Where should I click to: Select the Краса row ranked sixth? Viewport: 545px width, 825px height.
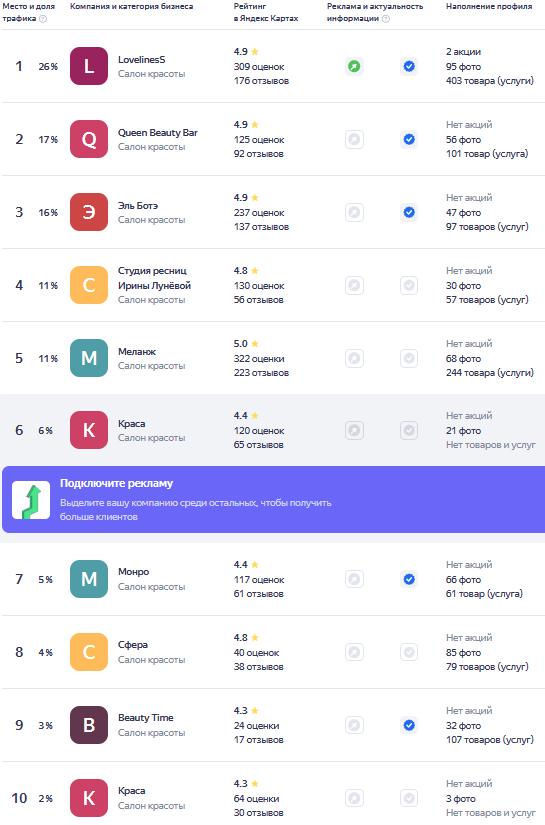coord(272,430)
